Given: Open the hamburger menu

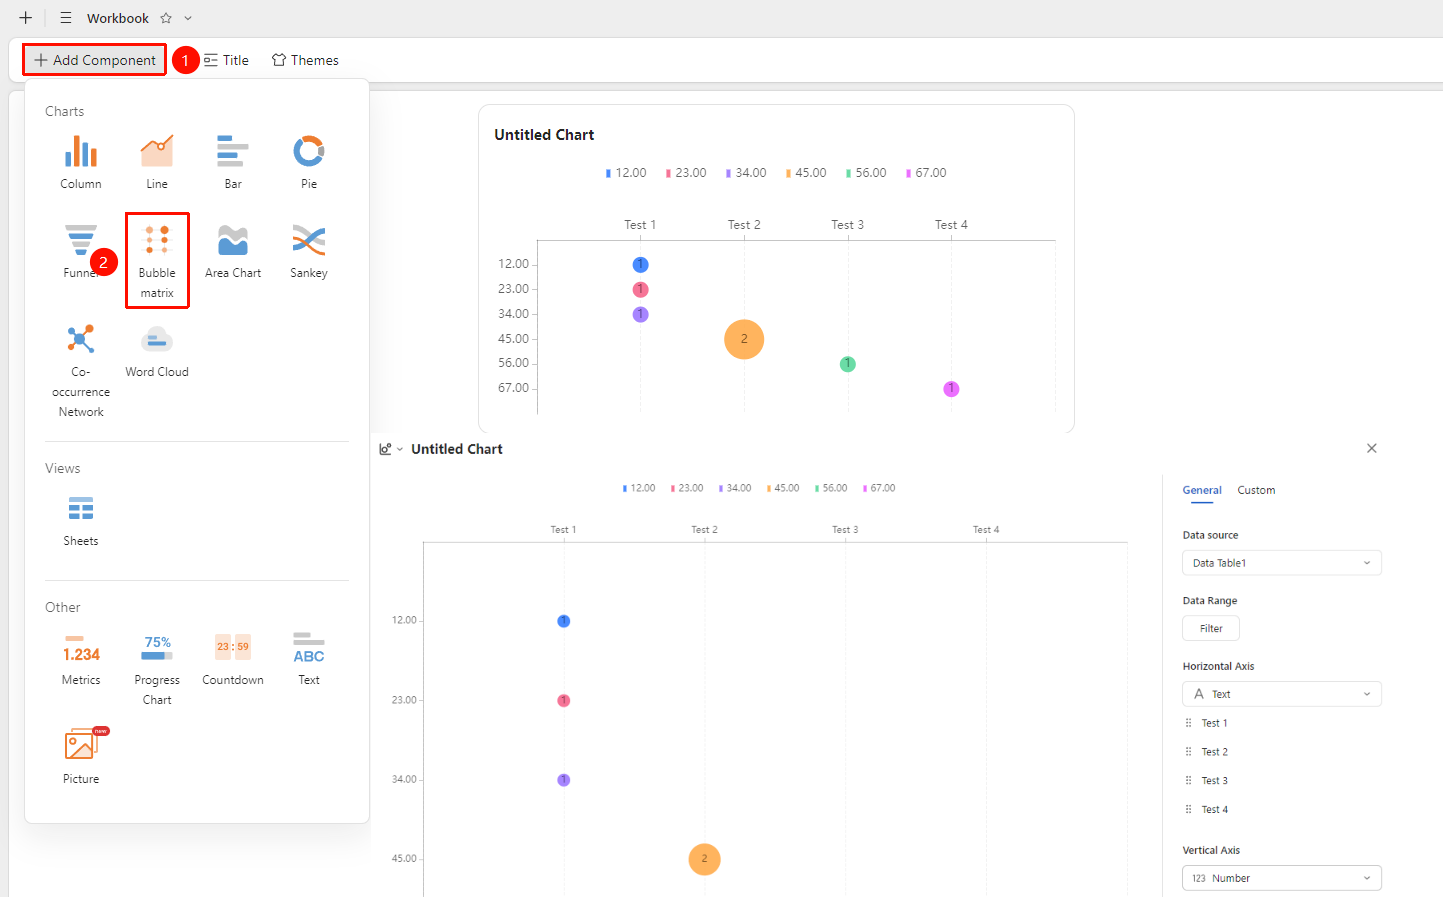Looking at the screenshot, I should coord(66,18).
